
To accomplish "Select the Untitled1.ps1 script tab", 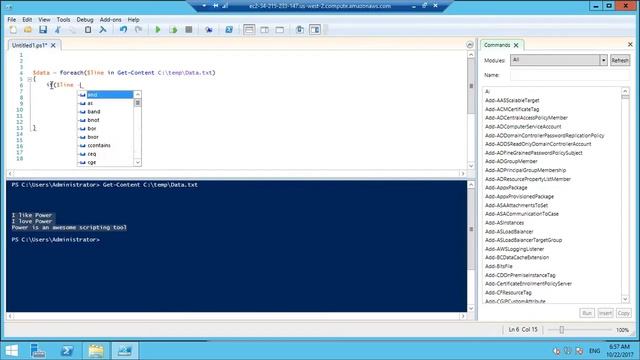I will click(30, 45).
